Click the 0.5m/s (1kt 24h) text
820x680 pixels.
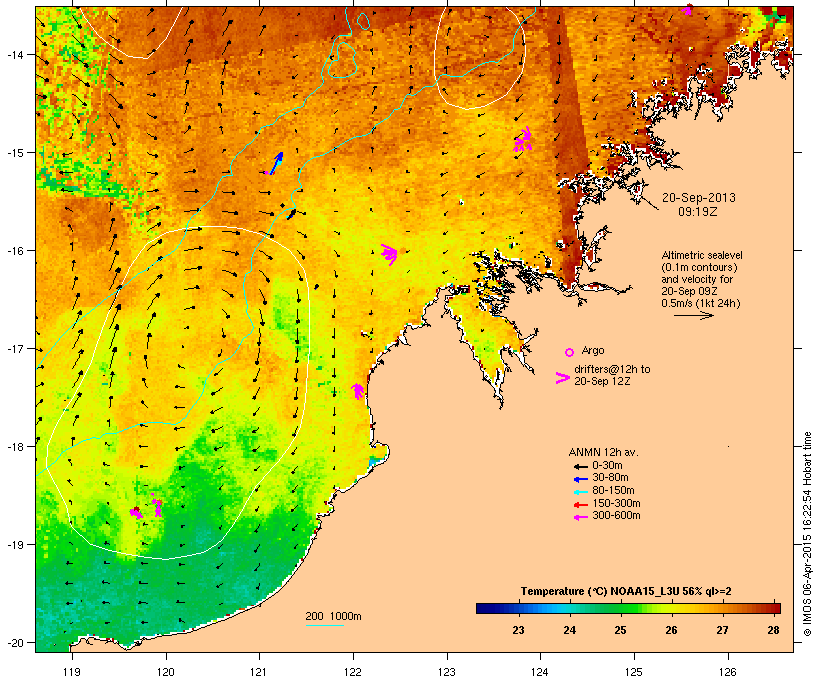701,303
